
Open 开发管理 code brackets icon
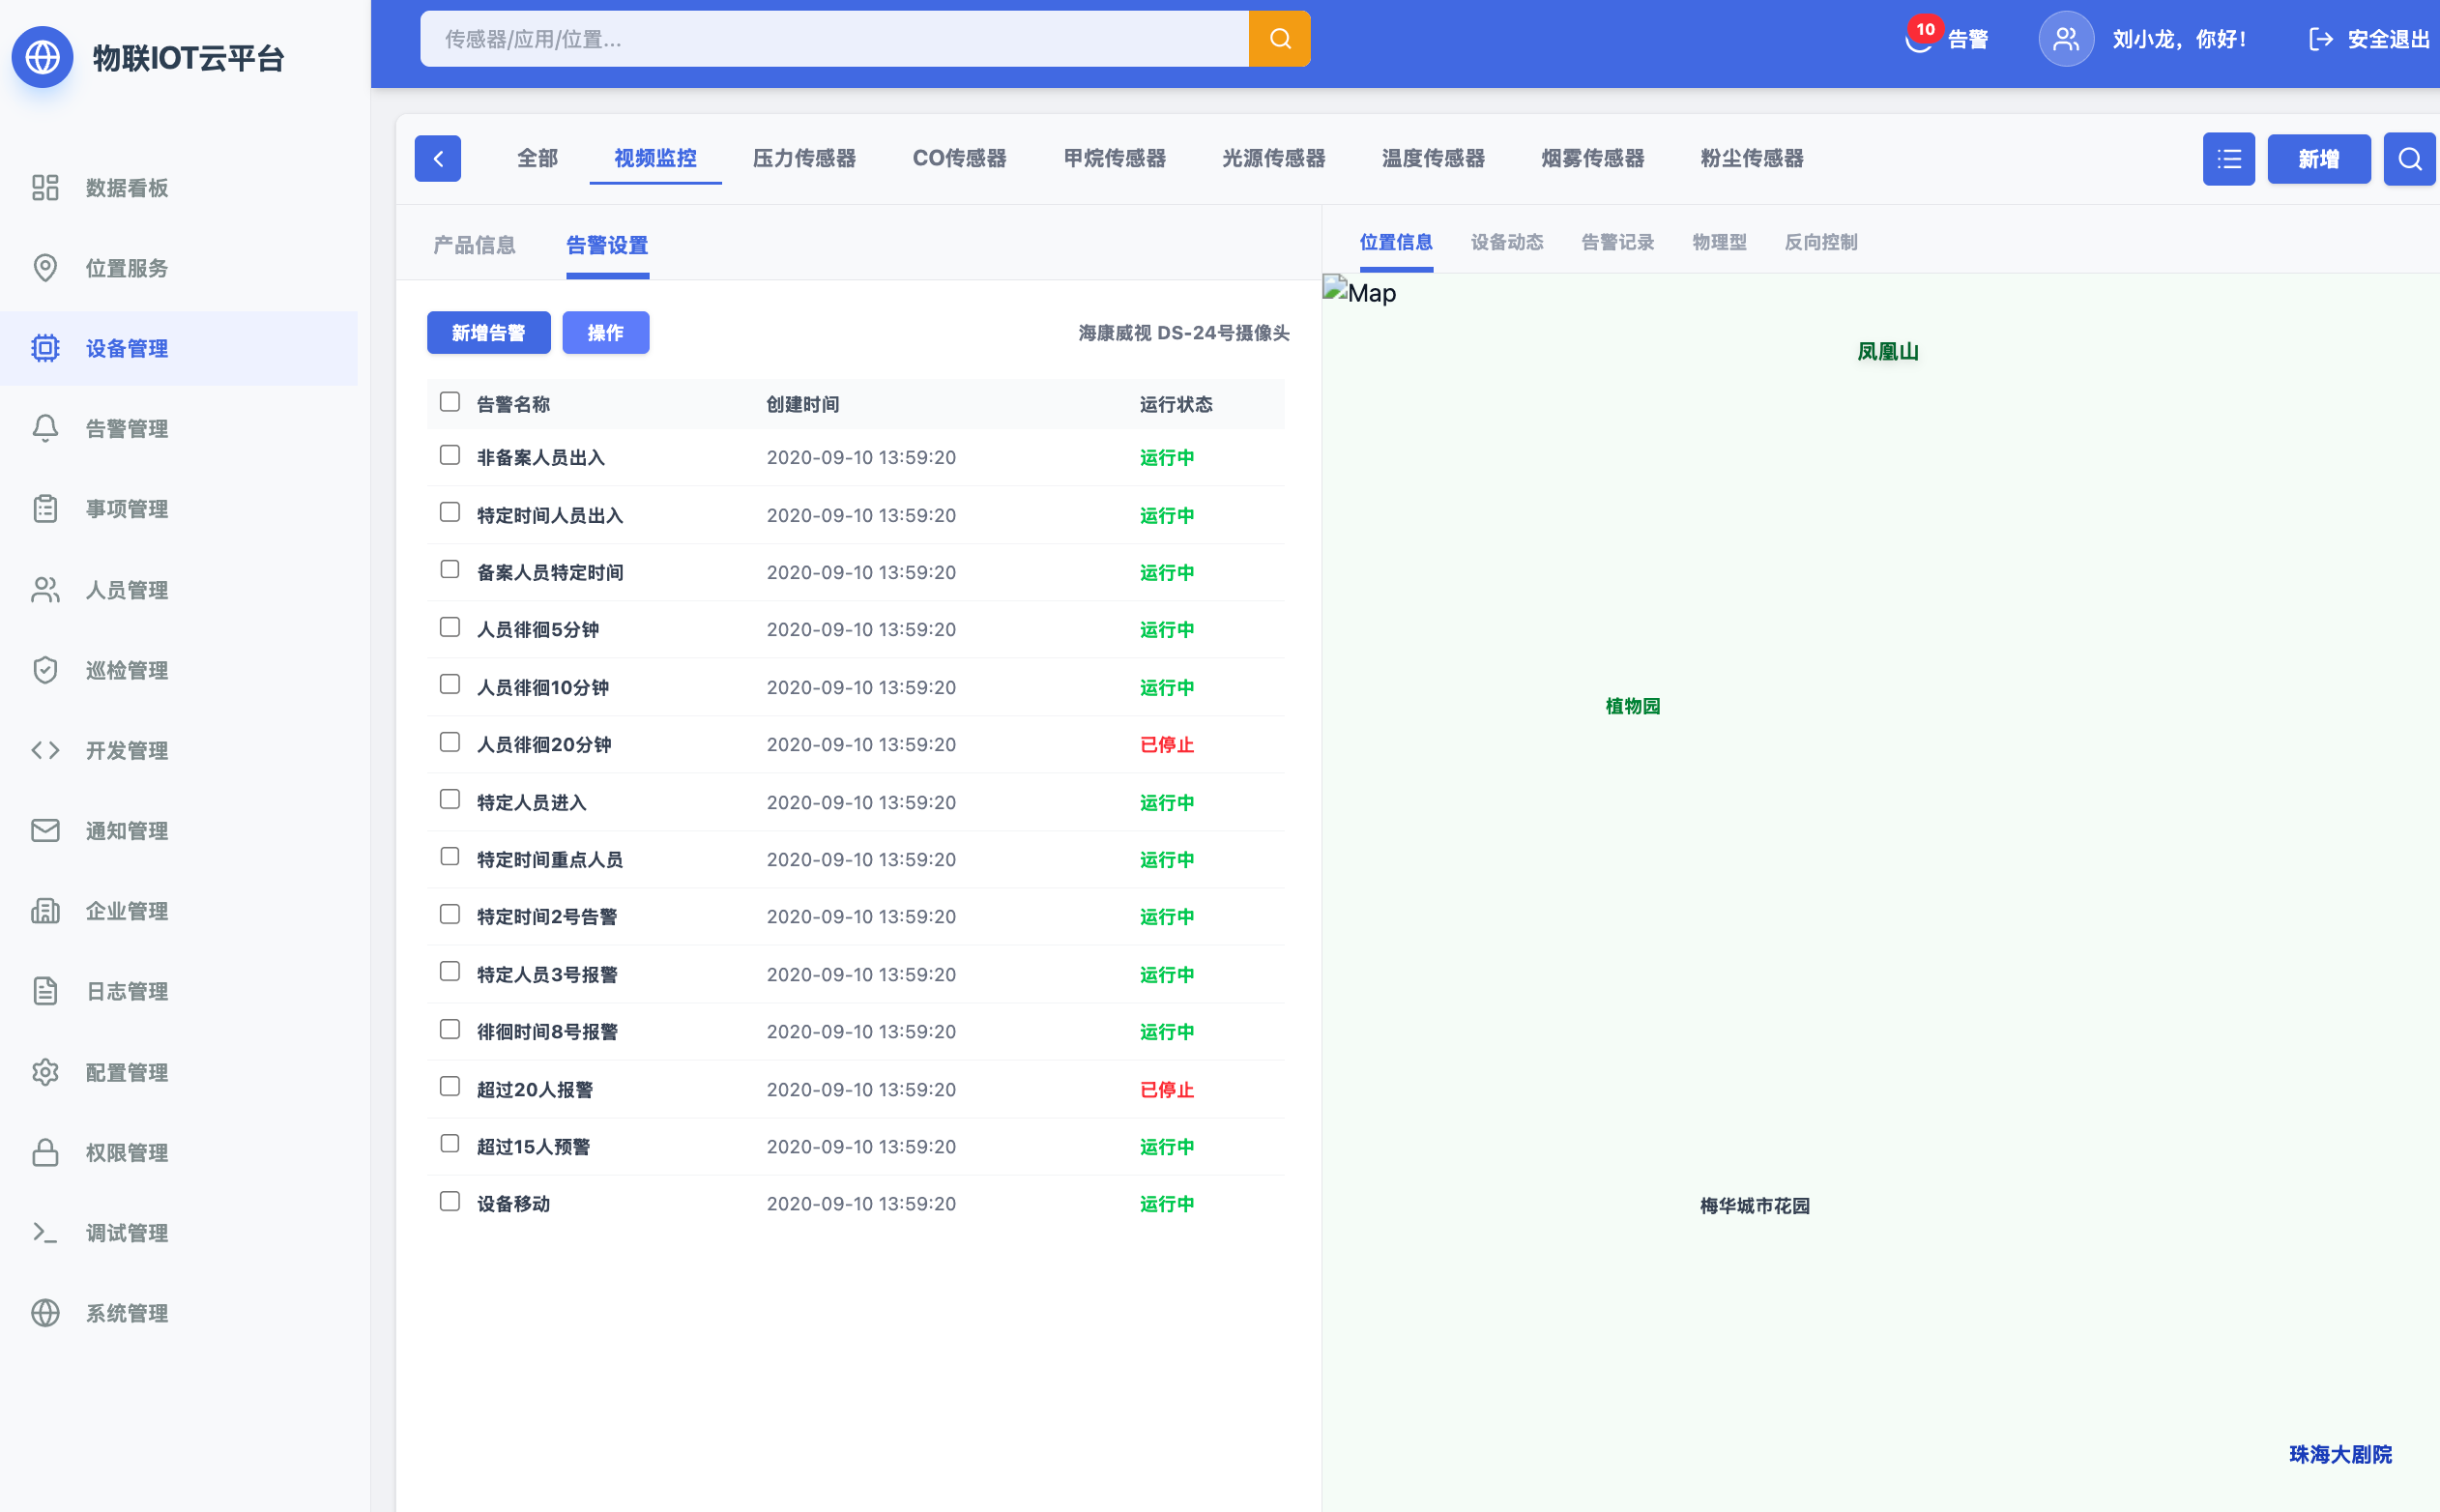point(45,750)
